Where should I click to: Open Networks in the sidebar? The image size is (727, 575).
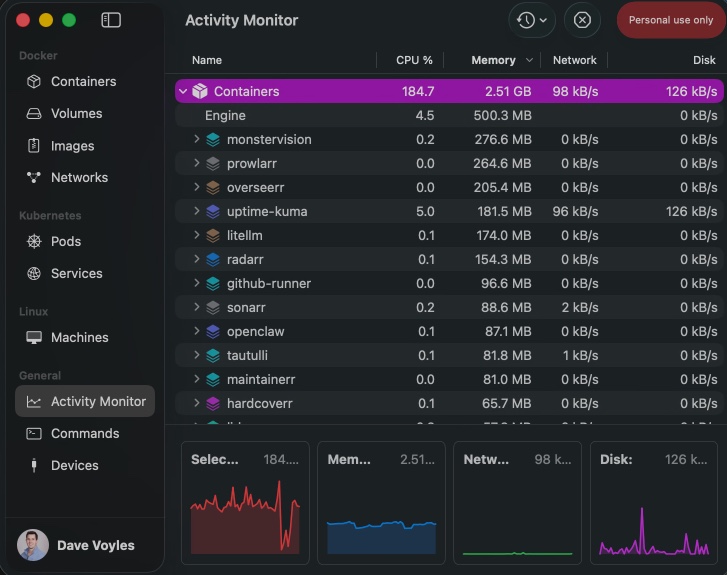click(85, 178)
